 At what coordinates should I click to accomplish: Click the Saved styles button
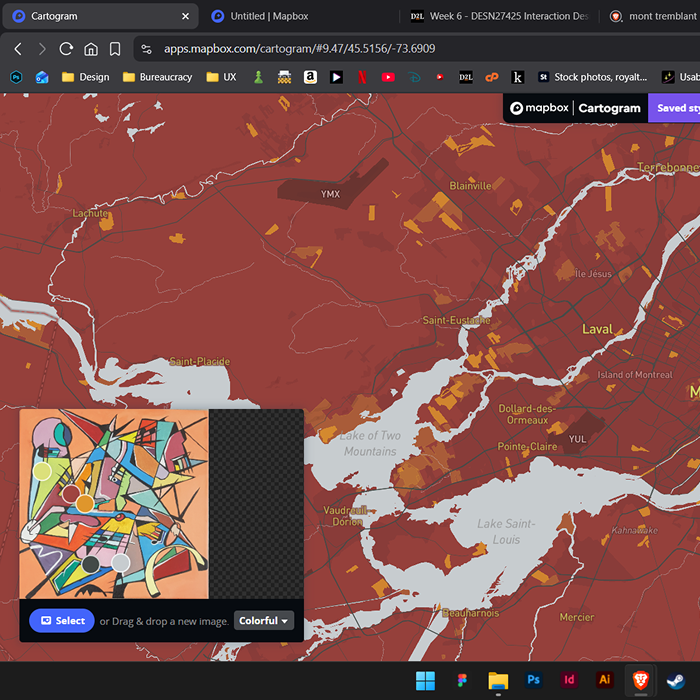click(674, 108)
